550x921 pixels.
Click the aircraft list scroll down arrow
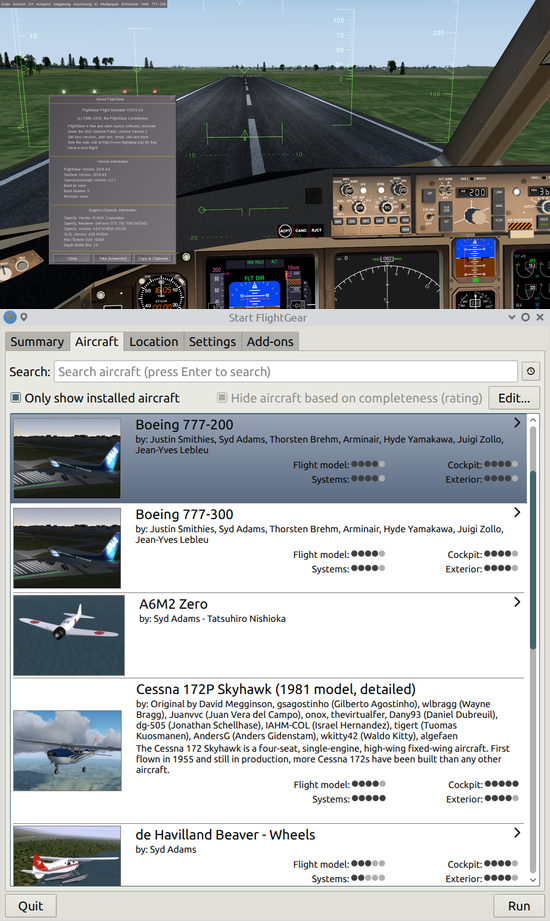point(533,879)
